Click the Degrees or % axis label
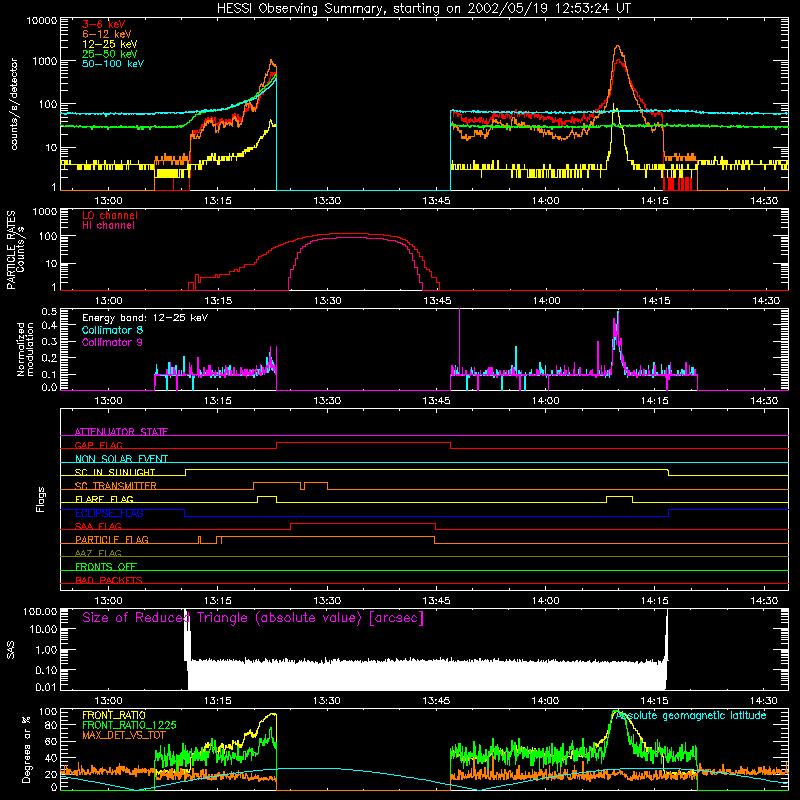This screenshot has width=800, height=800. pos(26,749)
